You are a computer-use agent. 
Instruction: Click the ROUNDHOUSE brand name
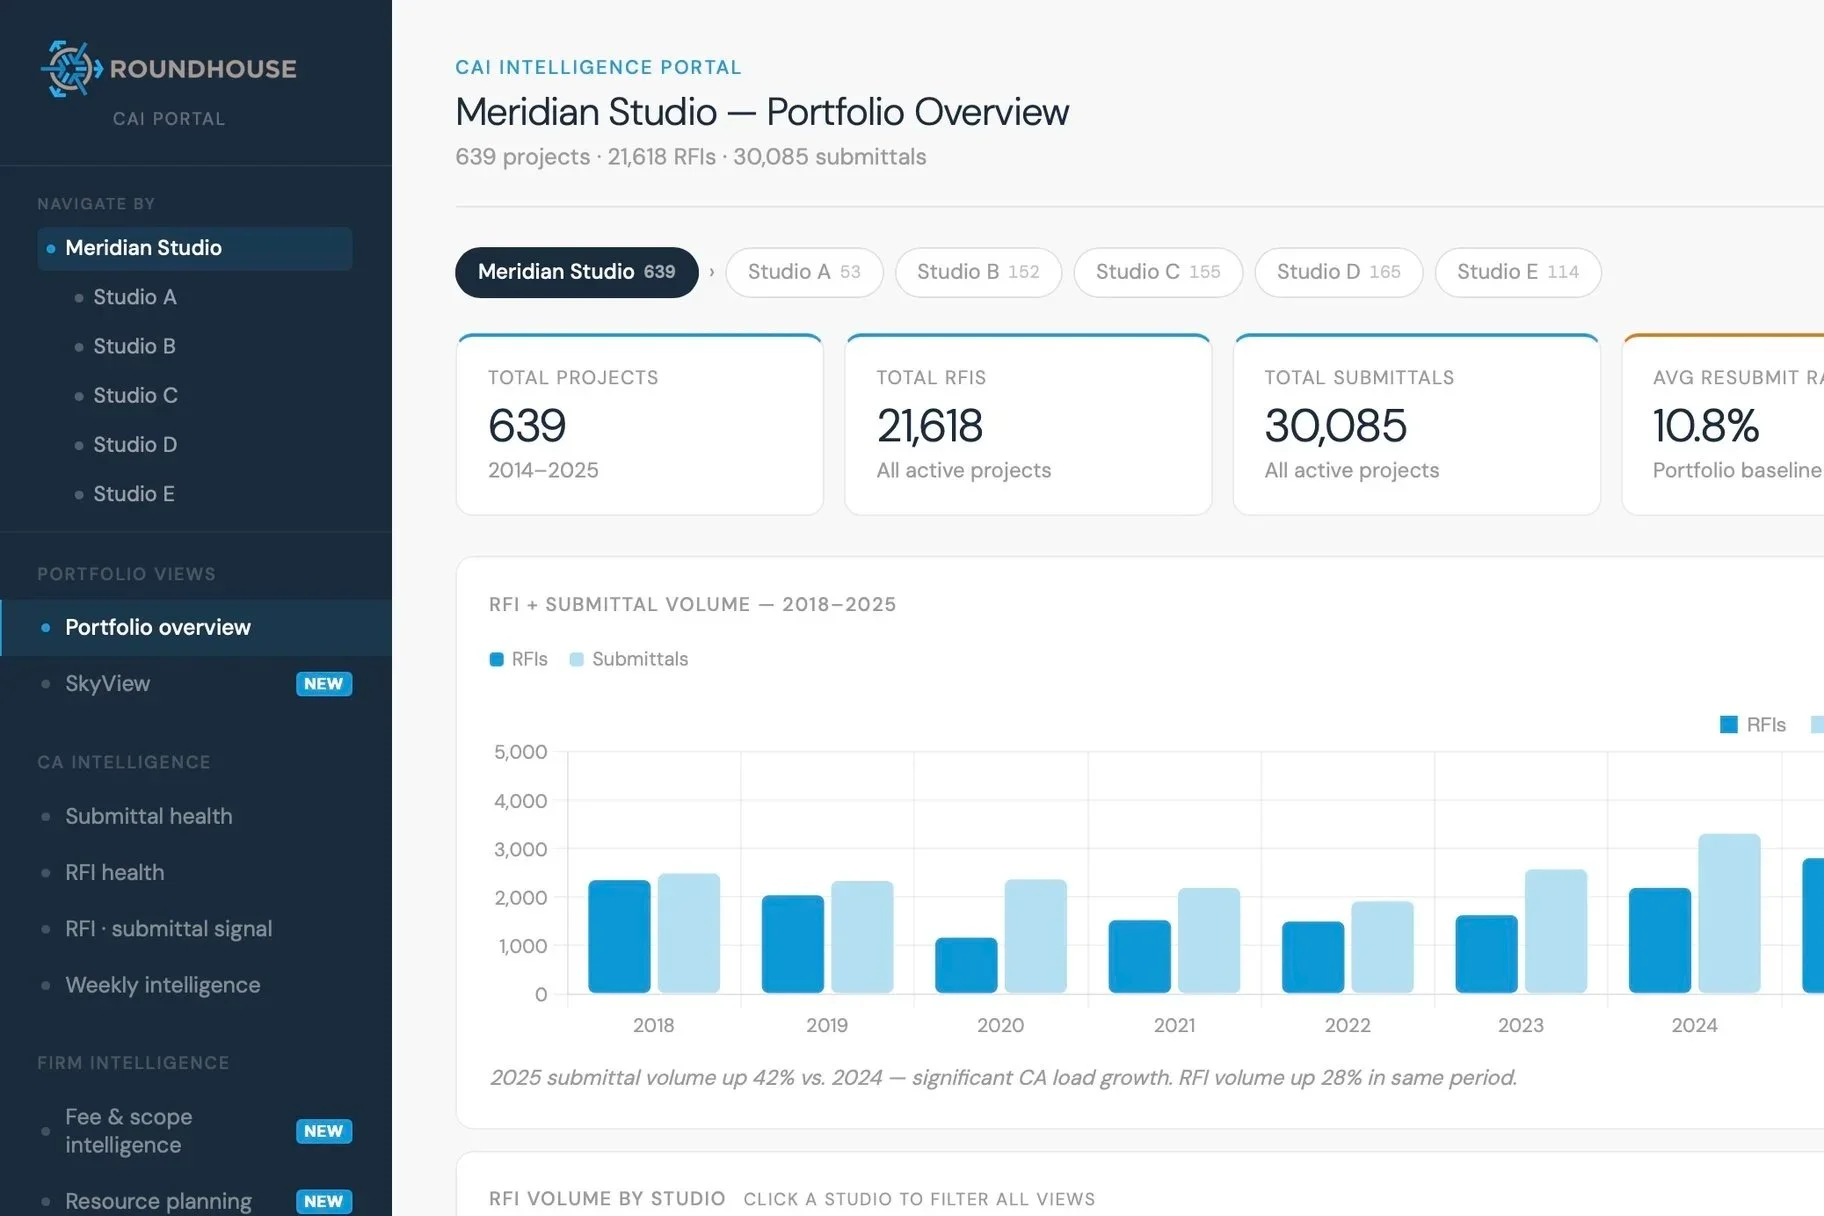(x=203, y=69)
